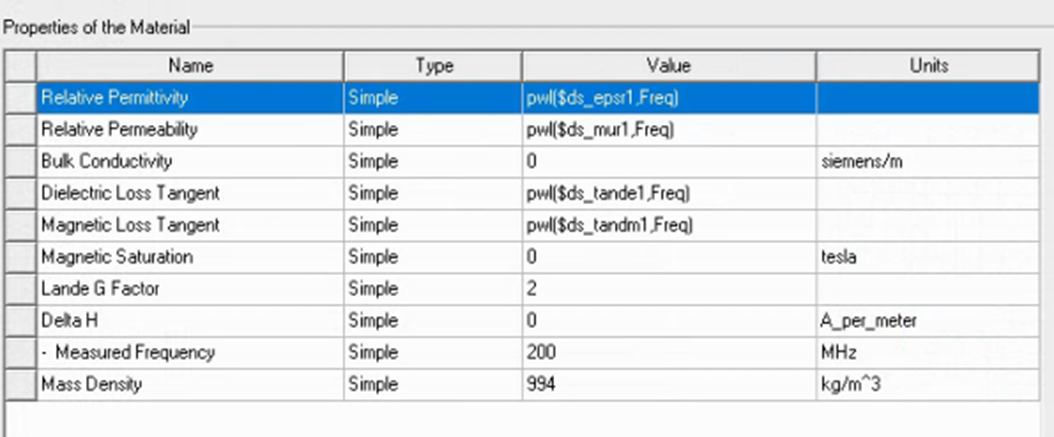Select the Lande G Factor value cell
The width and height of the screenshot is (1054, 437).
pos(668,289)
